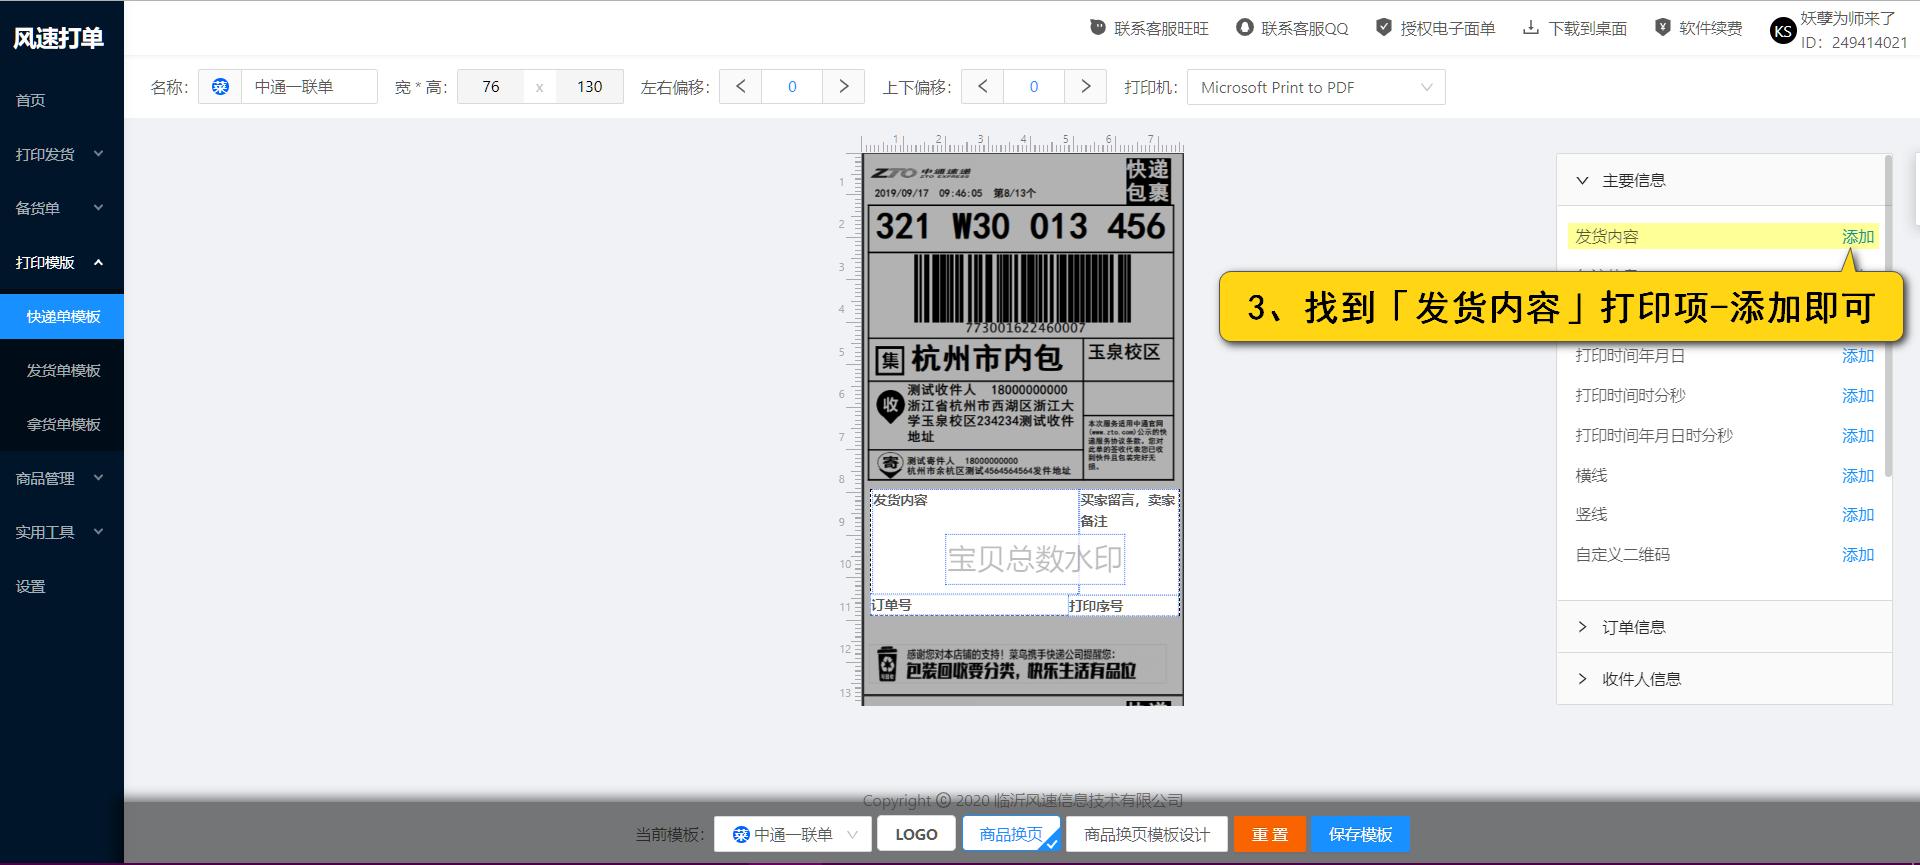Expand the 收件人信息 panel section
The image size is (1920, 865).
[1724, 679]
